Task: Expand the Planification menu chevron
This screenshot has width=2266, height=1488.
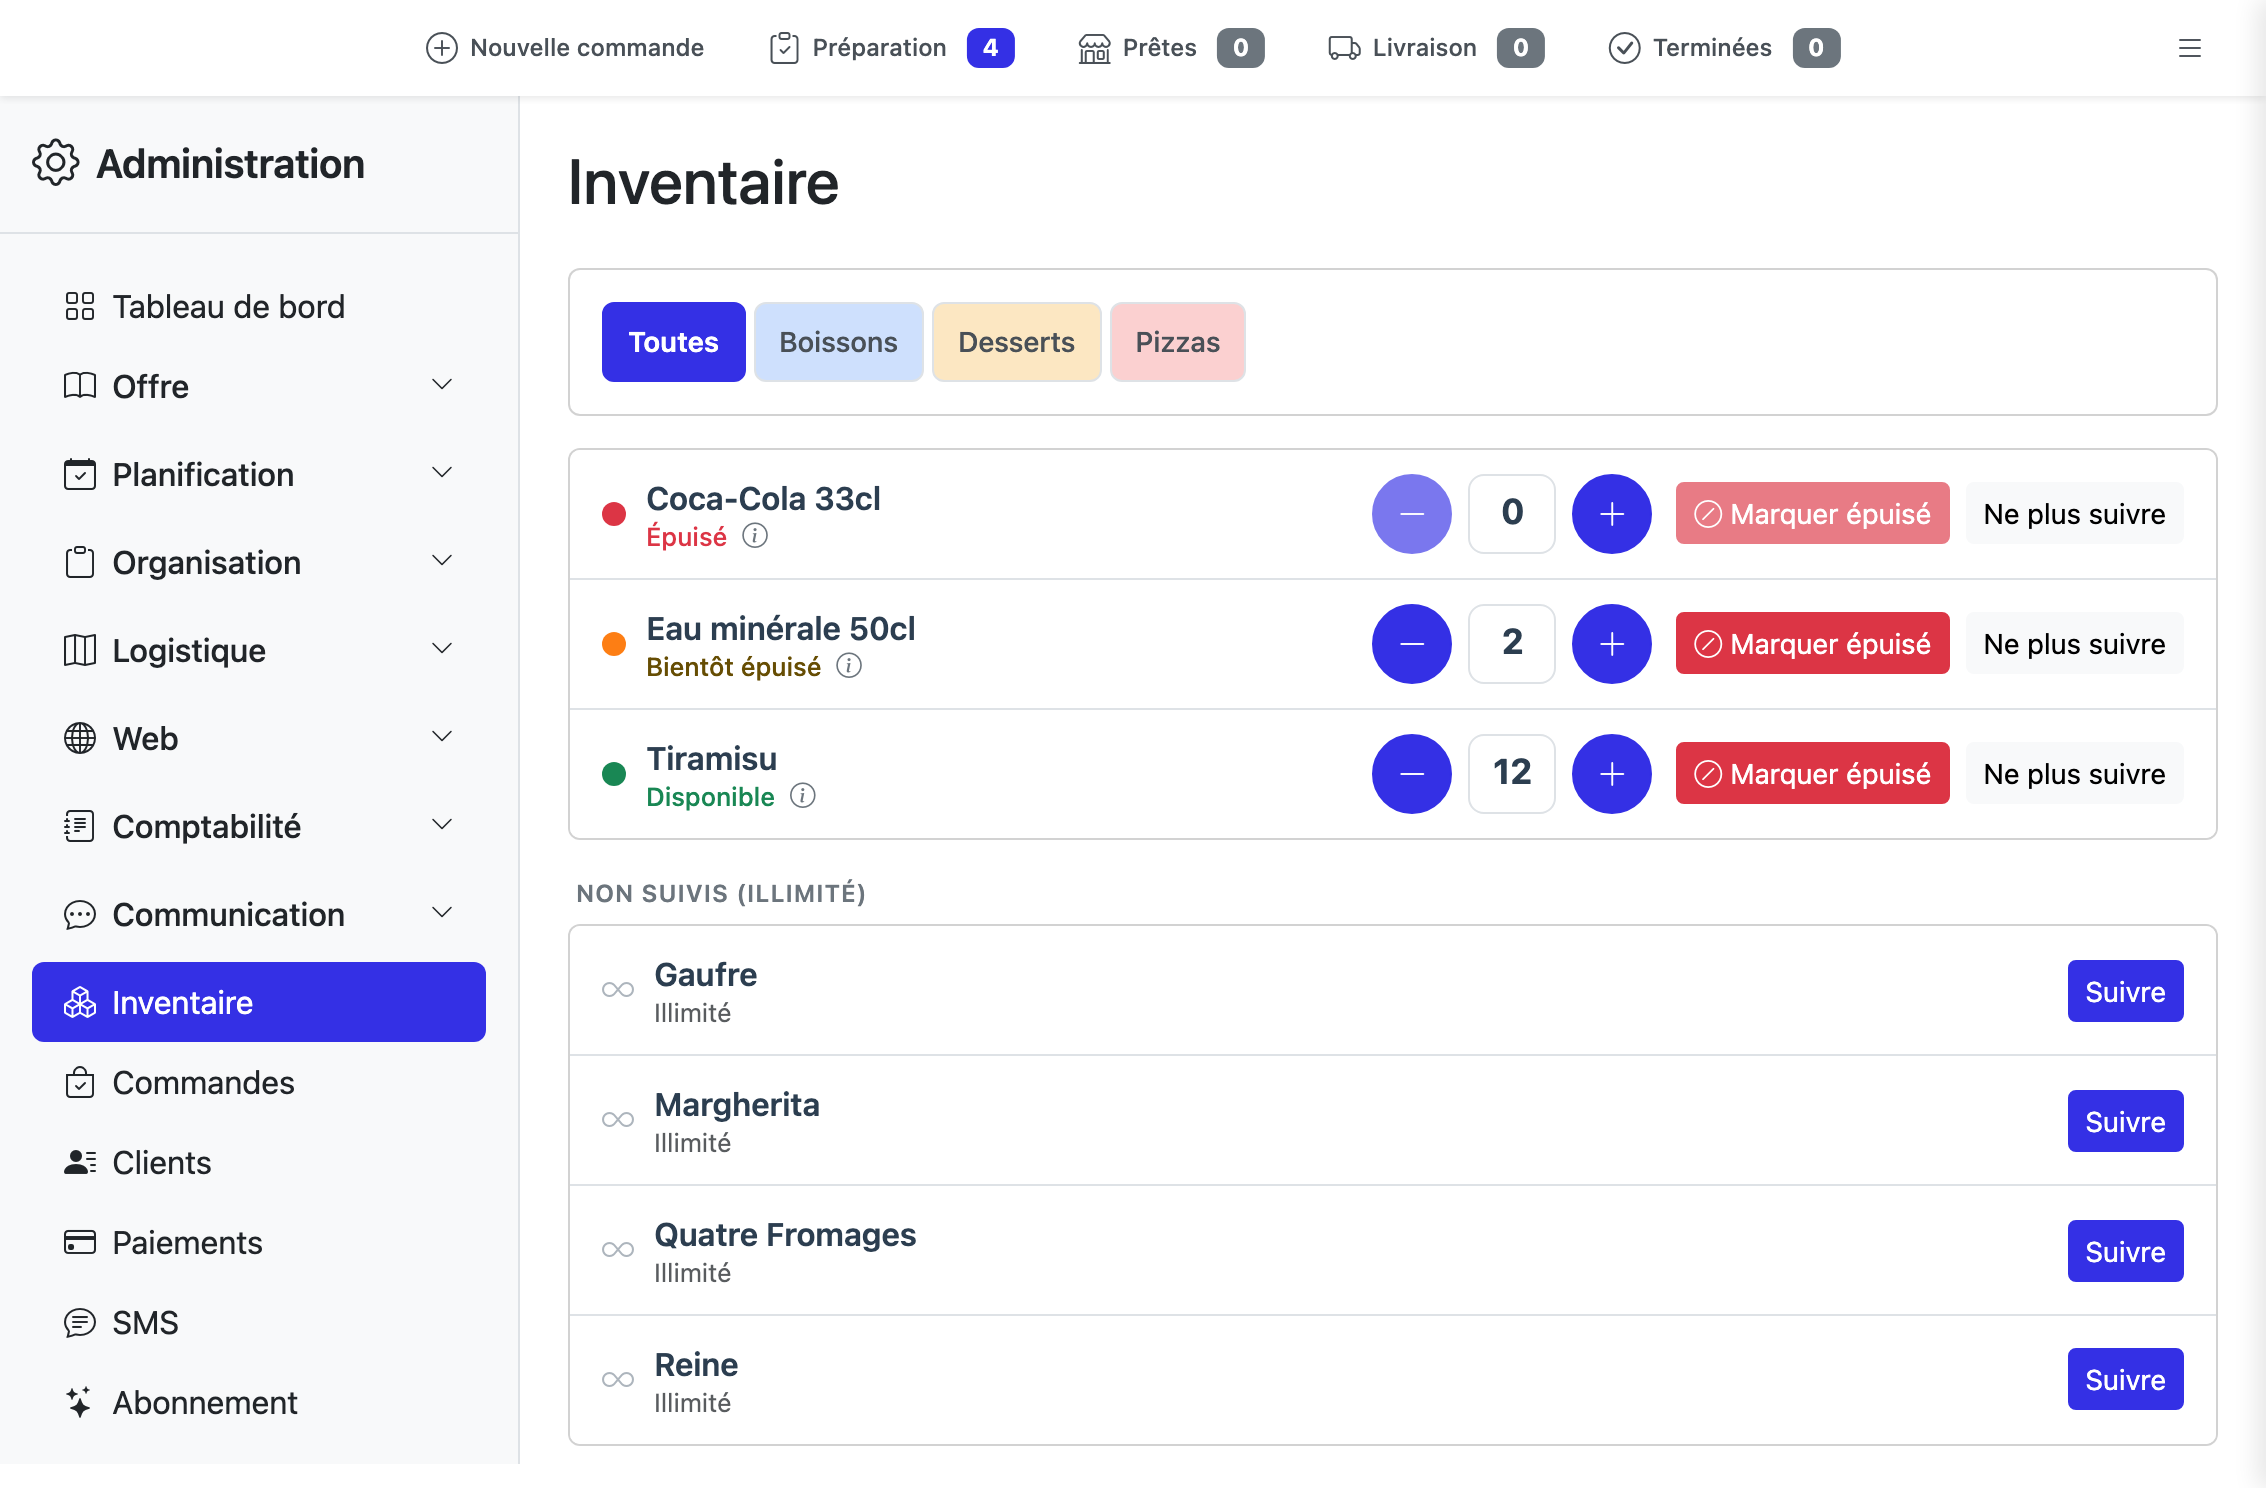Action: [442, 473]
